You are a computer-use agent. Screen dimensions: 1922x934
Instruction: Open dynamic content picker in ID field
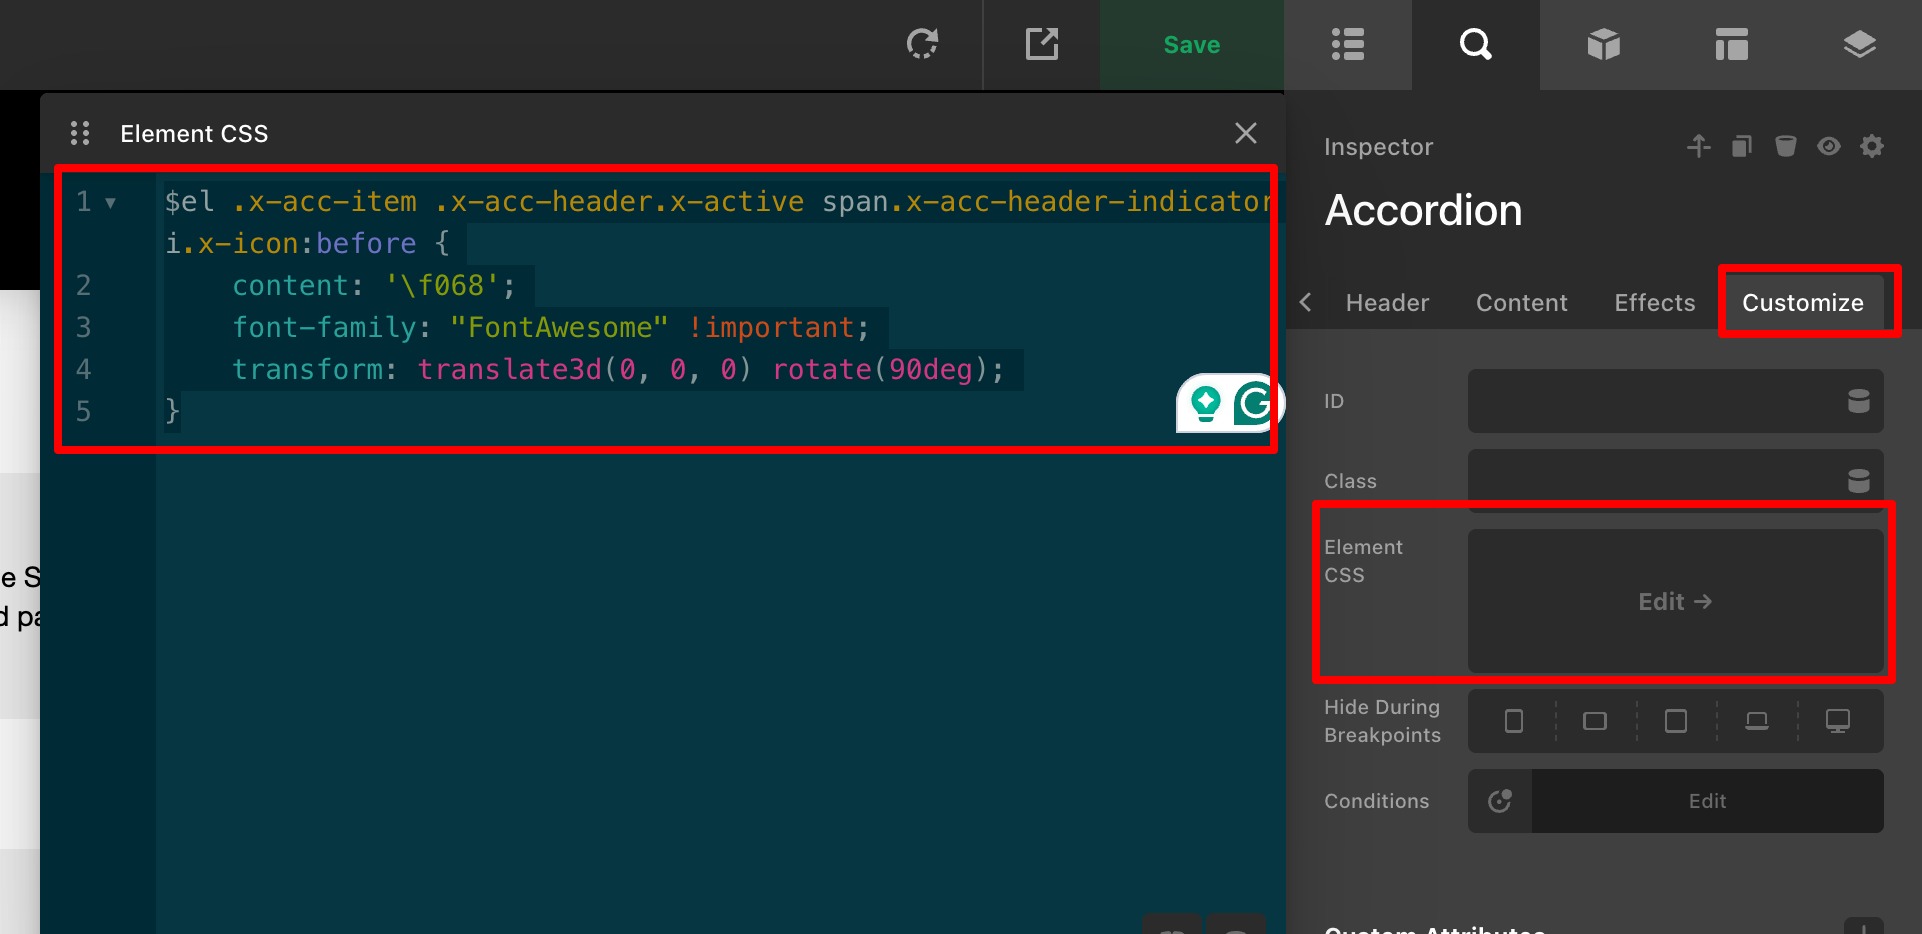pos(1858,401)
